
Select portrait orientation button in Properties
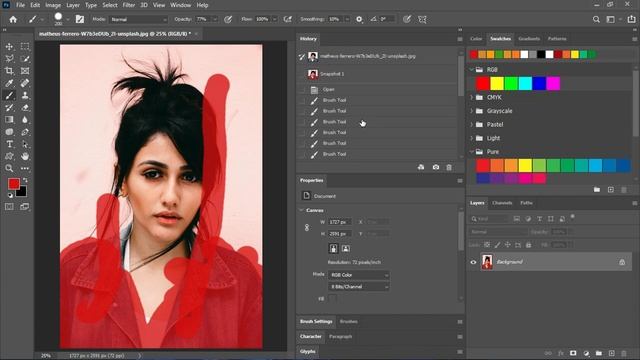point(333,248)
